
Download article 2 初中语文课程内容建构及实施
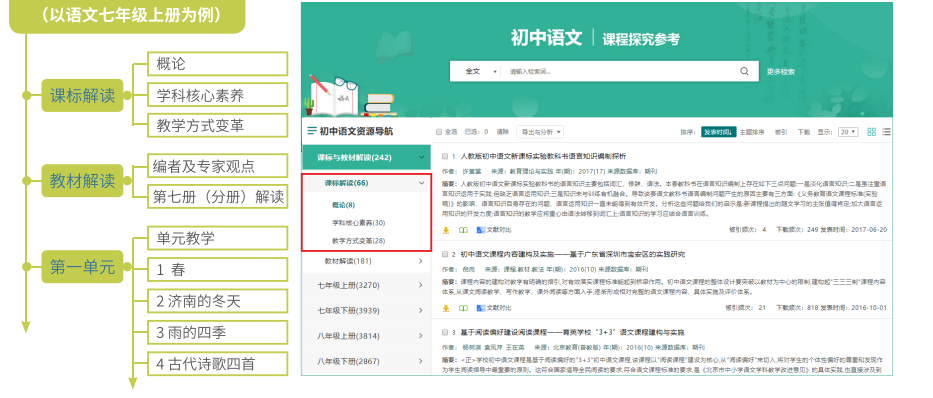[446, 308]
